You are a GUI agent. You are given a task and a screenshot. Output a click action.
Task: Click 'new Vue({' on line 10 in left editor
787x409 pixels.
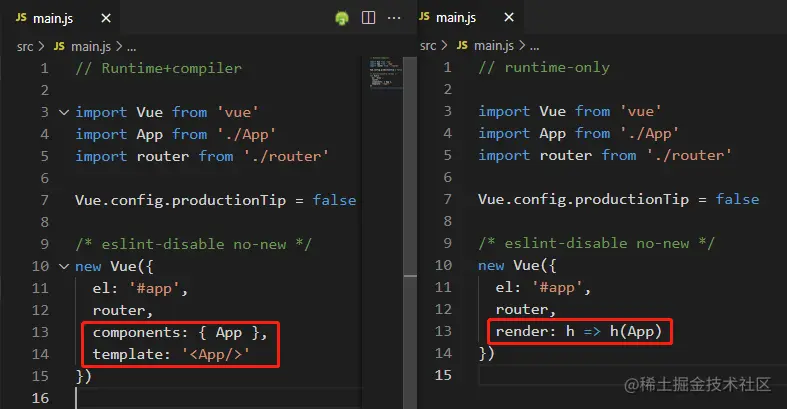pos(114,266)
